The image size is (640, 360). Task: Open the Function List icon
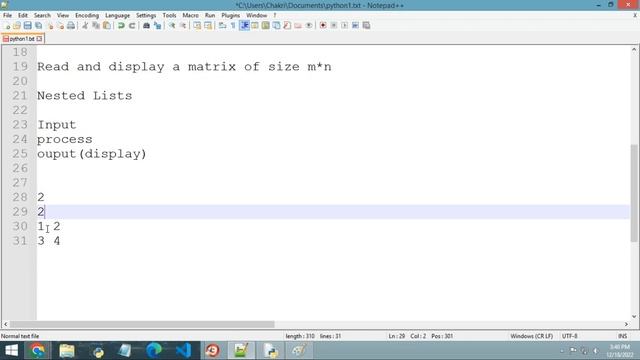287,26
